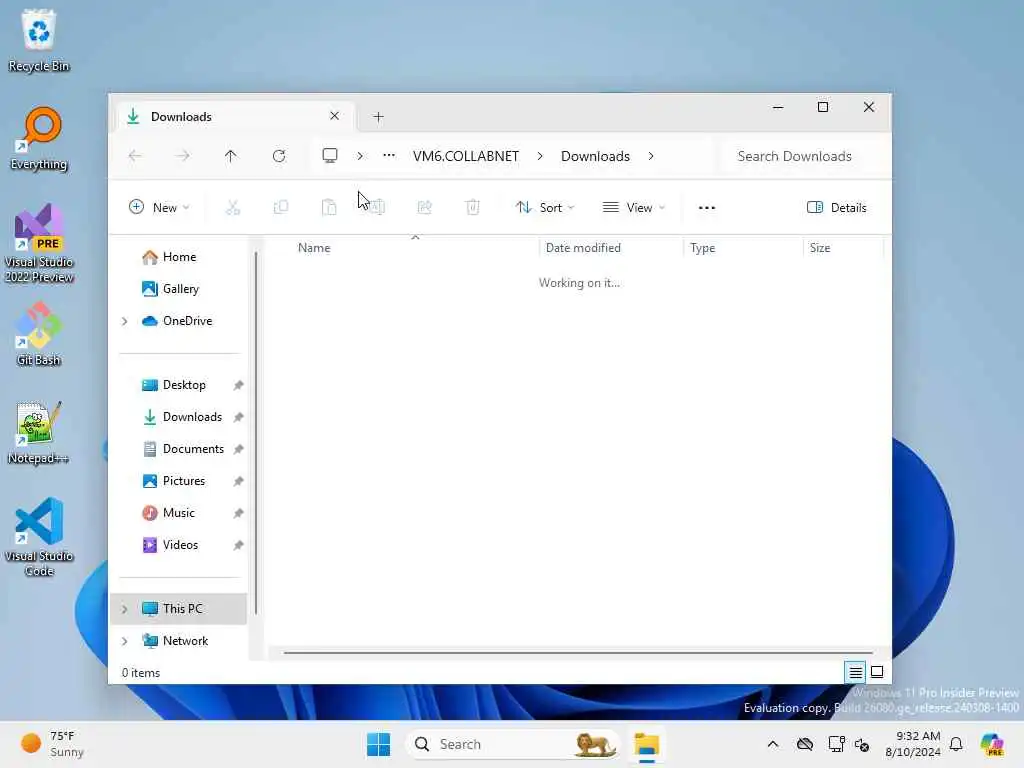Image resolution: width=1024 pixels, height=768 pixels.
Task: Open Gallery in the navigation pane
Action: click(179, 289)
